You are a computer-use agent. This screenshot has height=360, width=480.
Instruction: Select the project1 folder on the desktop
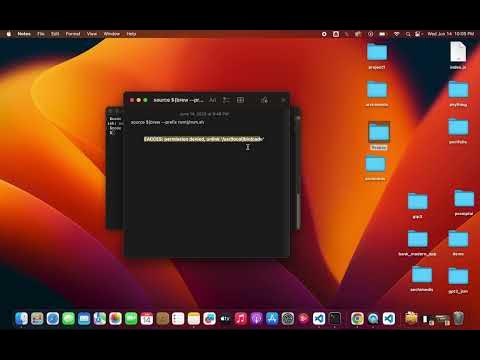point(377,57)
